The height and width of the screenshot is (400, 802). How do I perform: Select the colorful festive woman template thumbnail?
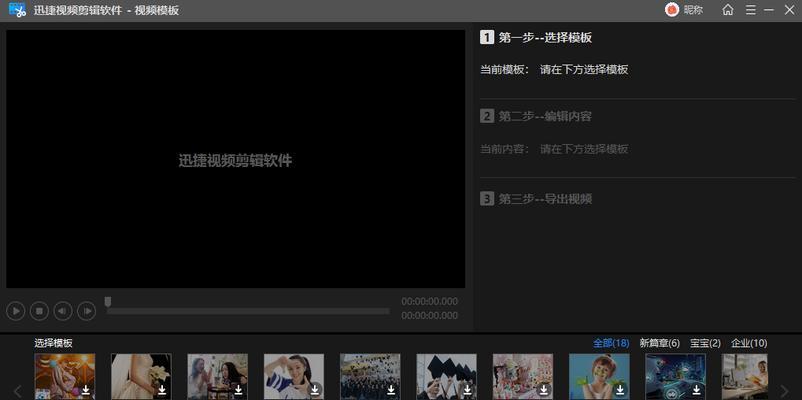65,376
